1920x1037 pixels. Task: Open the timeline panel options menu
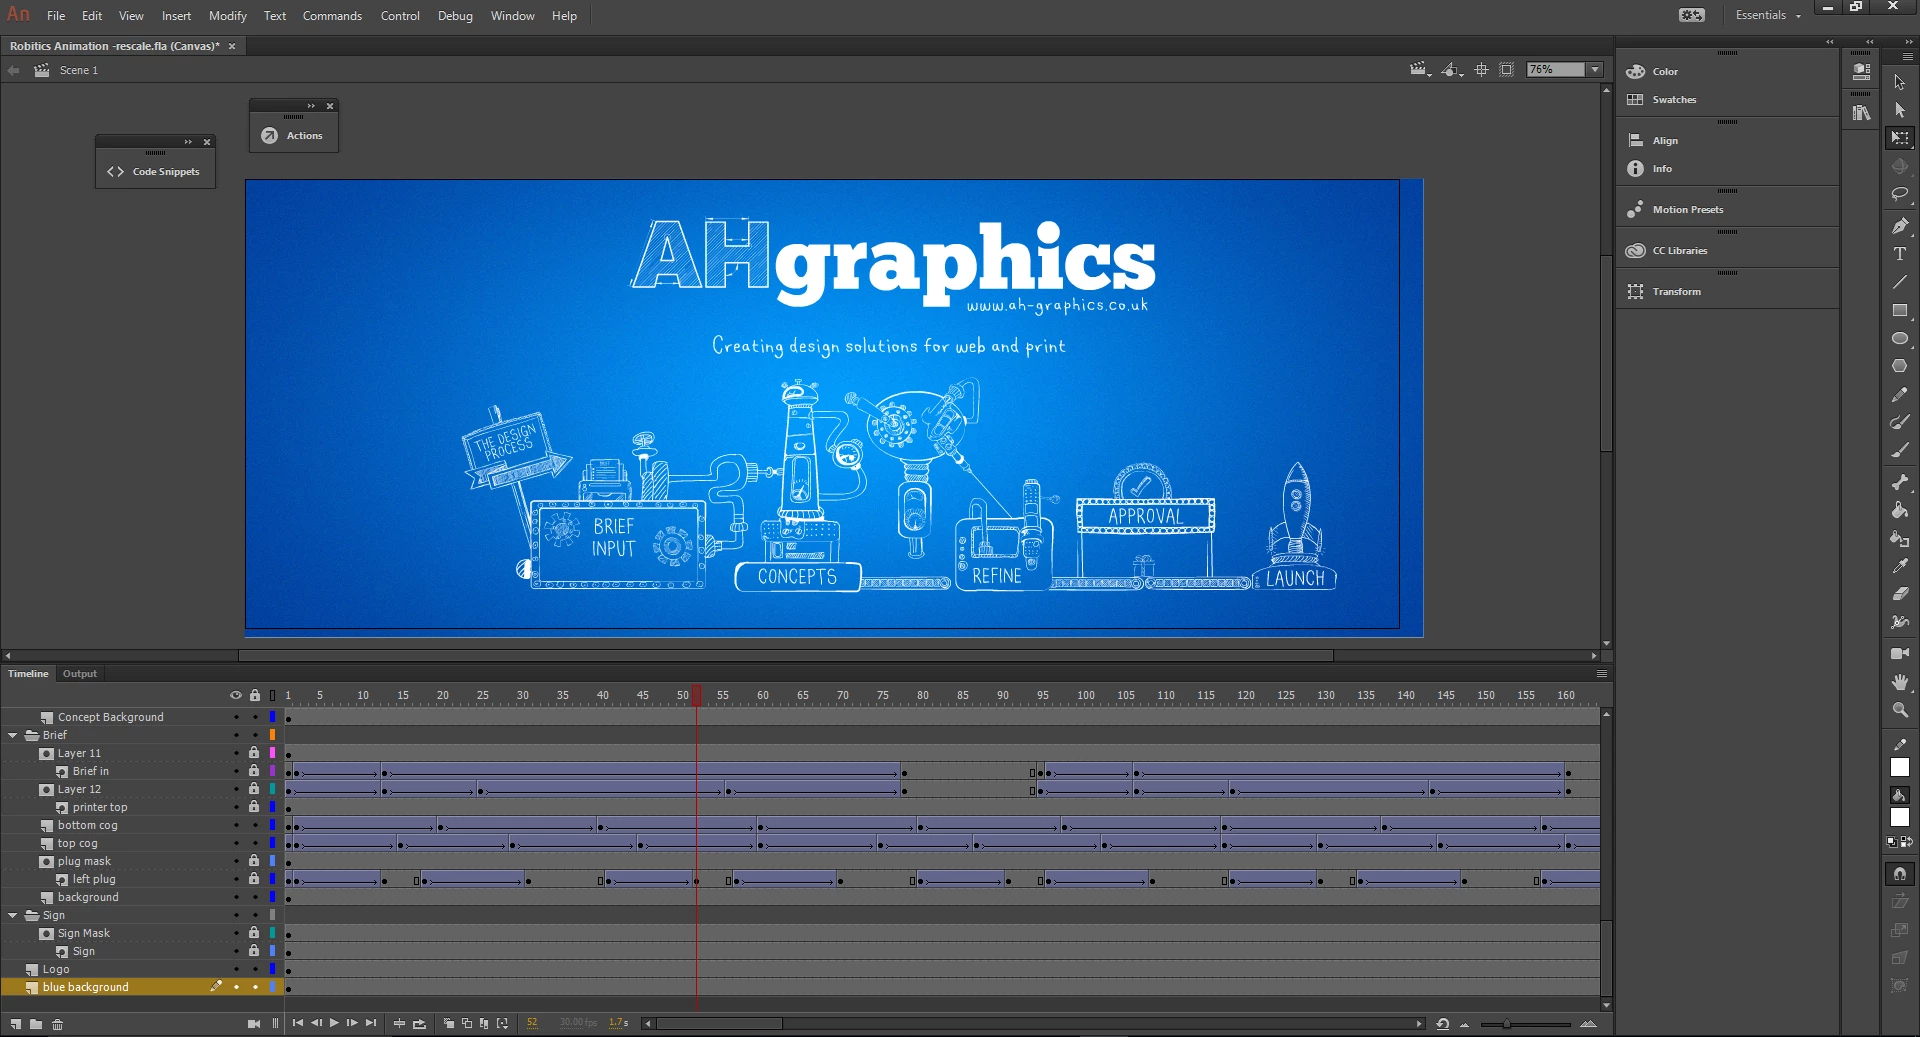coord(1602,674)
